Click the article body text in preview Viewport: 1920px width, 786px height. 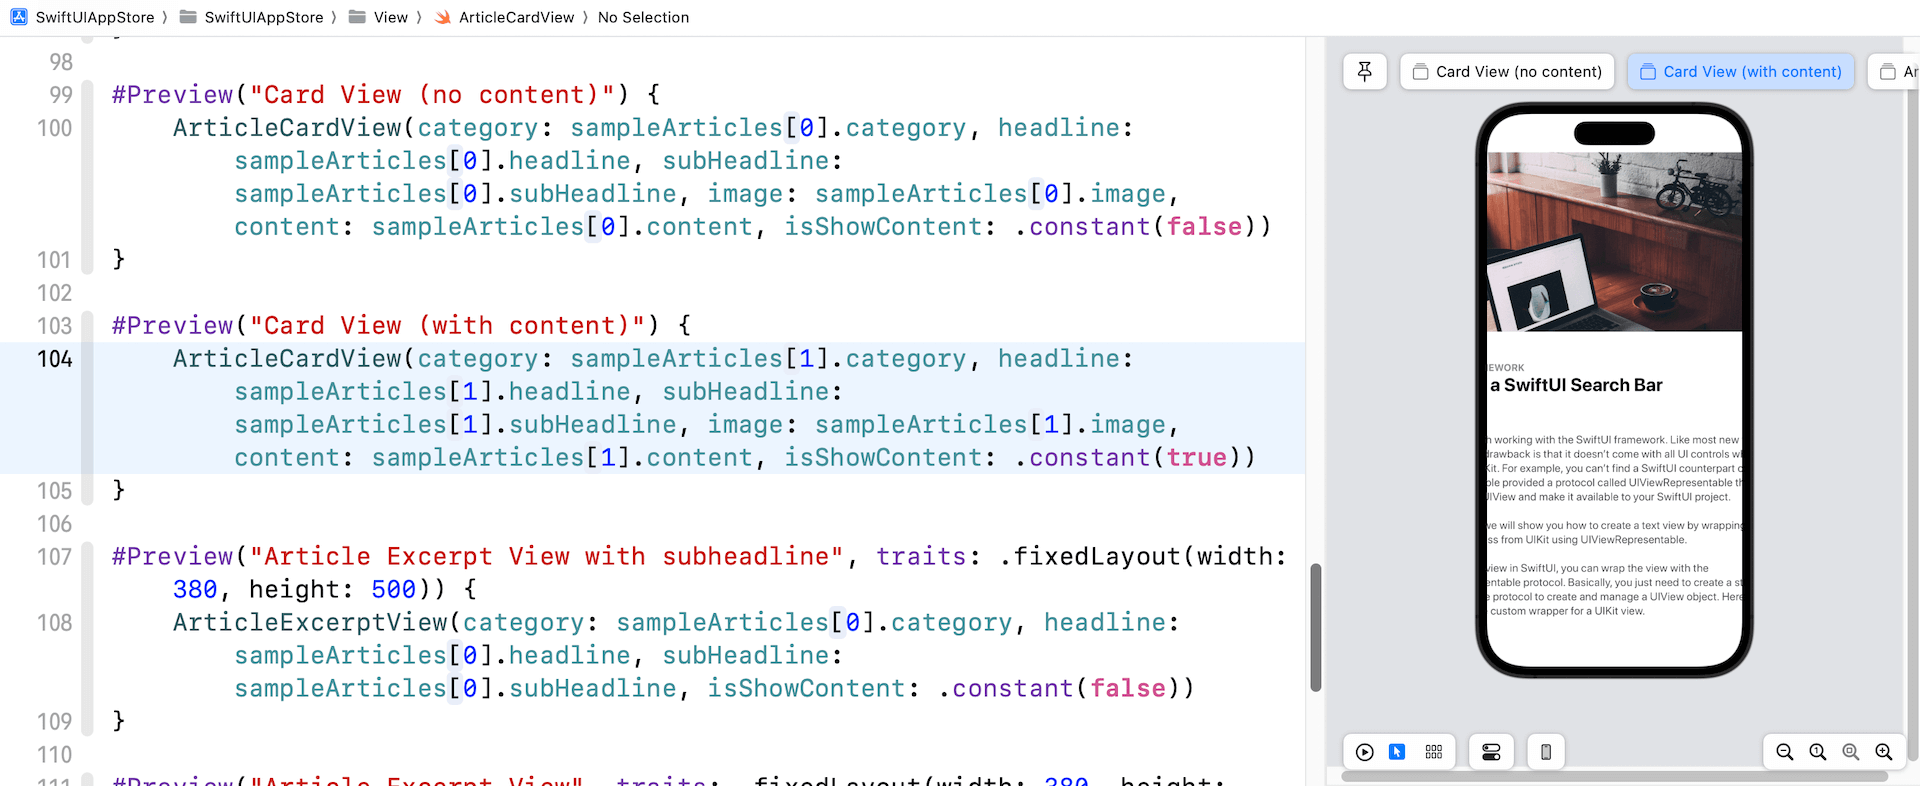point(1614,525)
